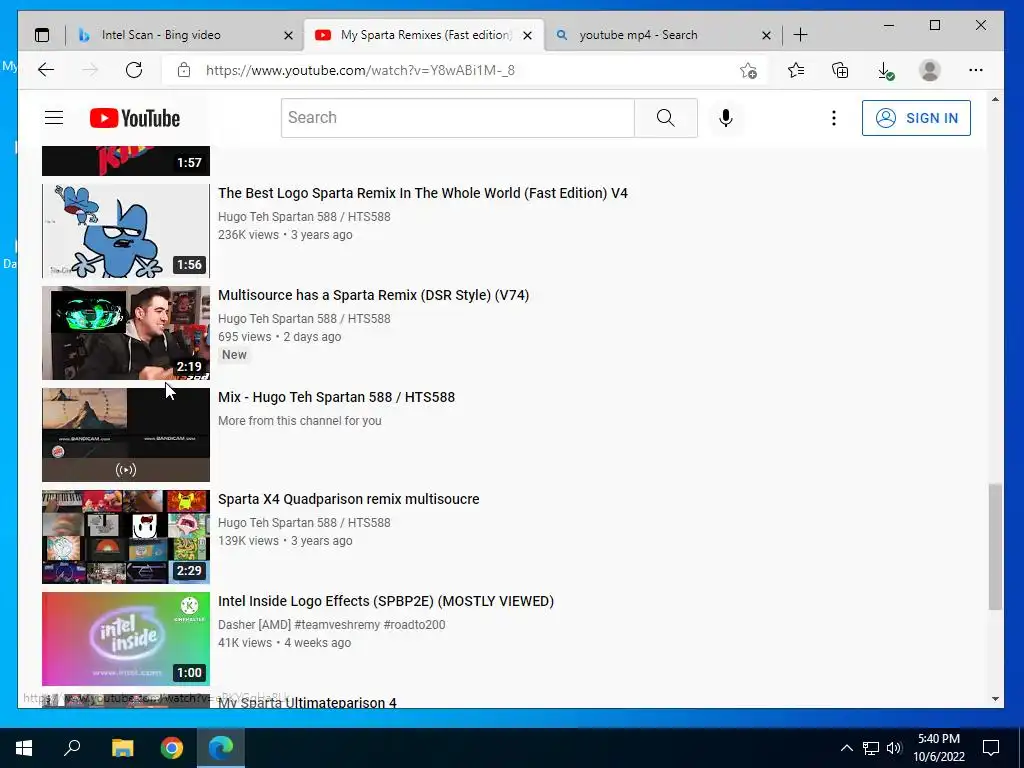
Task: Click channel name under Best Logo Sparta Remix
Action: [x=304, y=217]
